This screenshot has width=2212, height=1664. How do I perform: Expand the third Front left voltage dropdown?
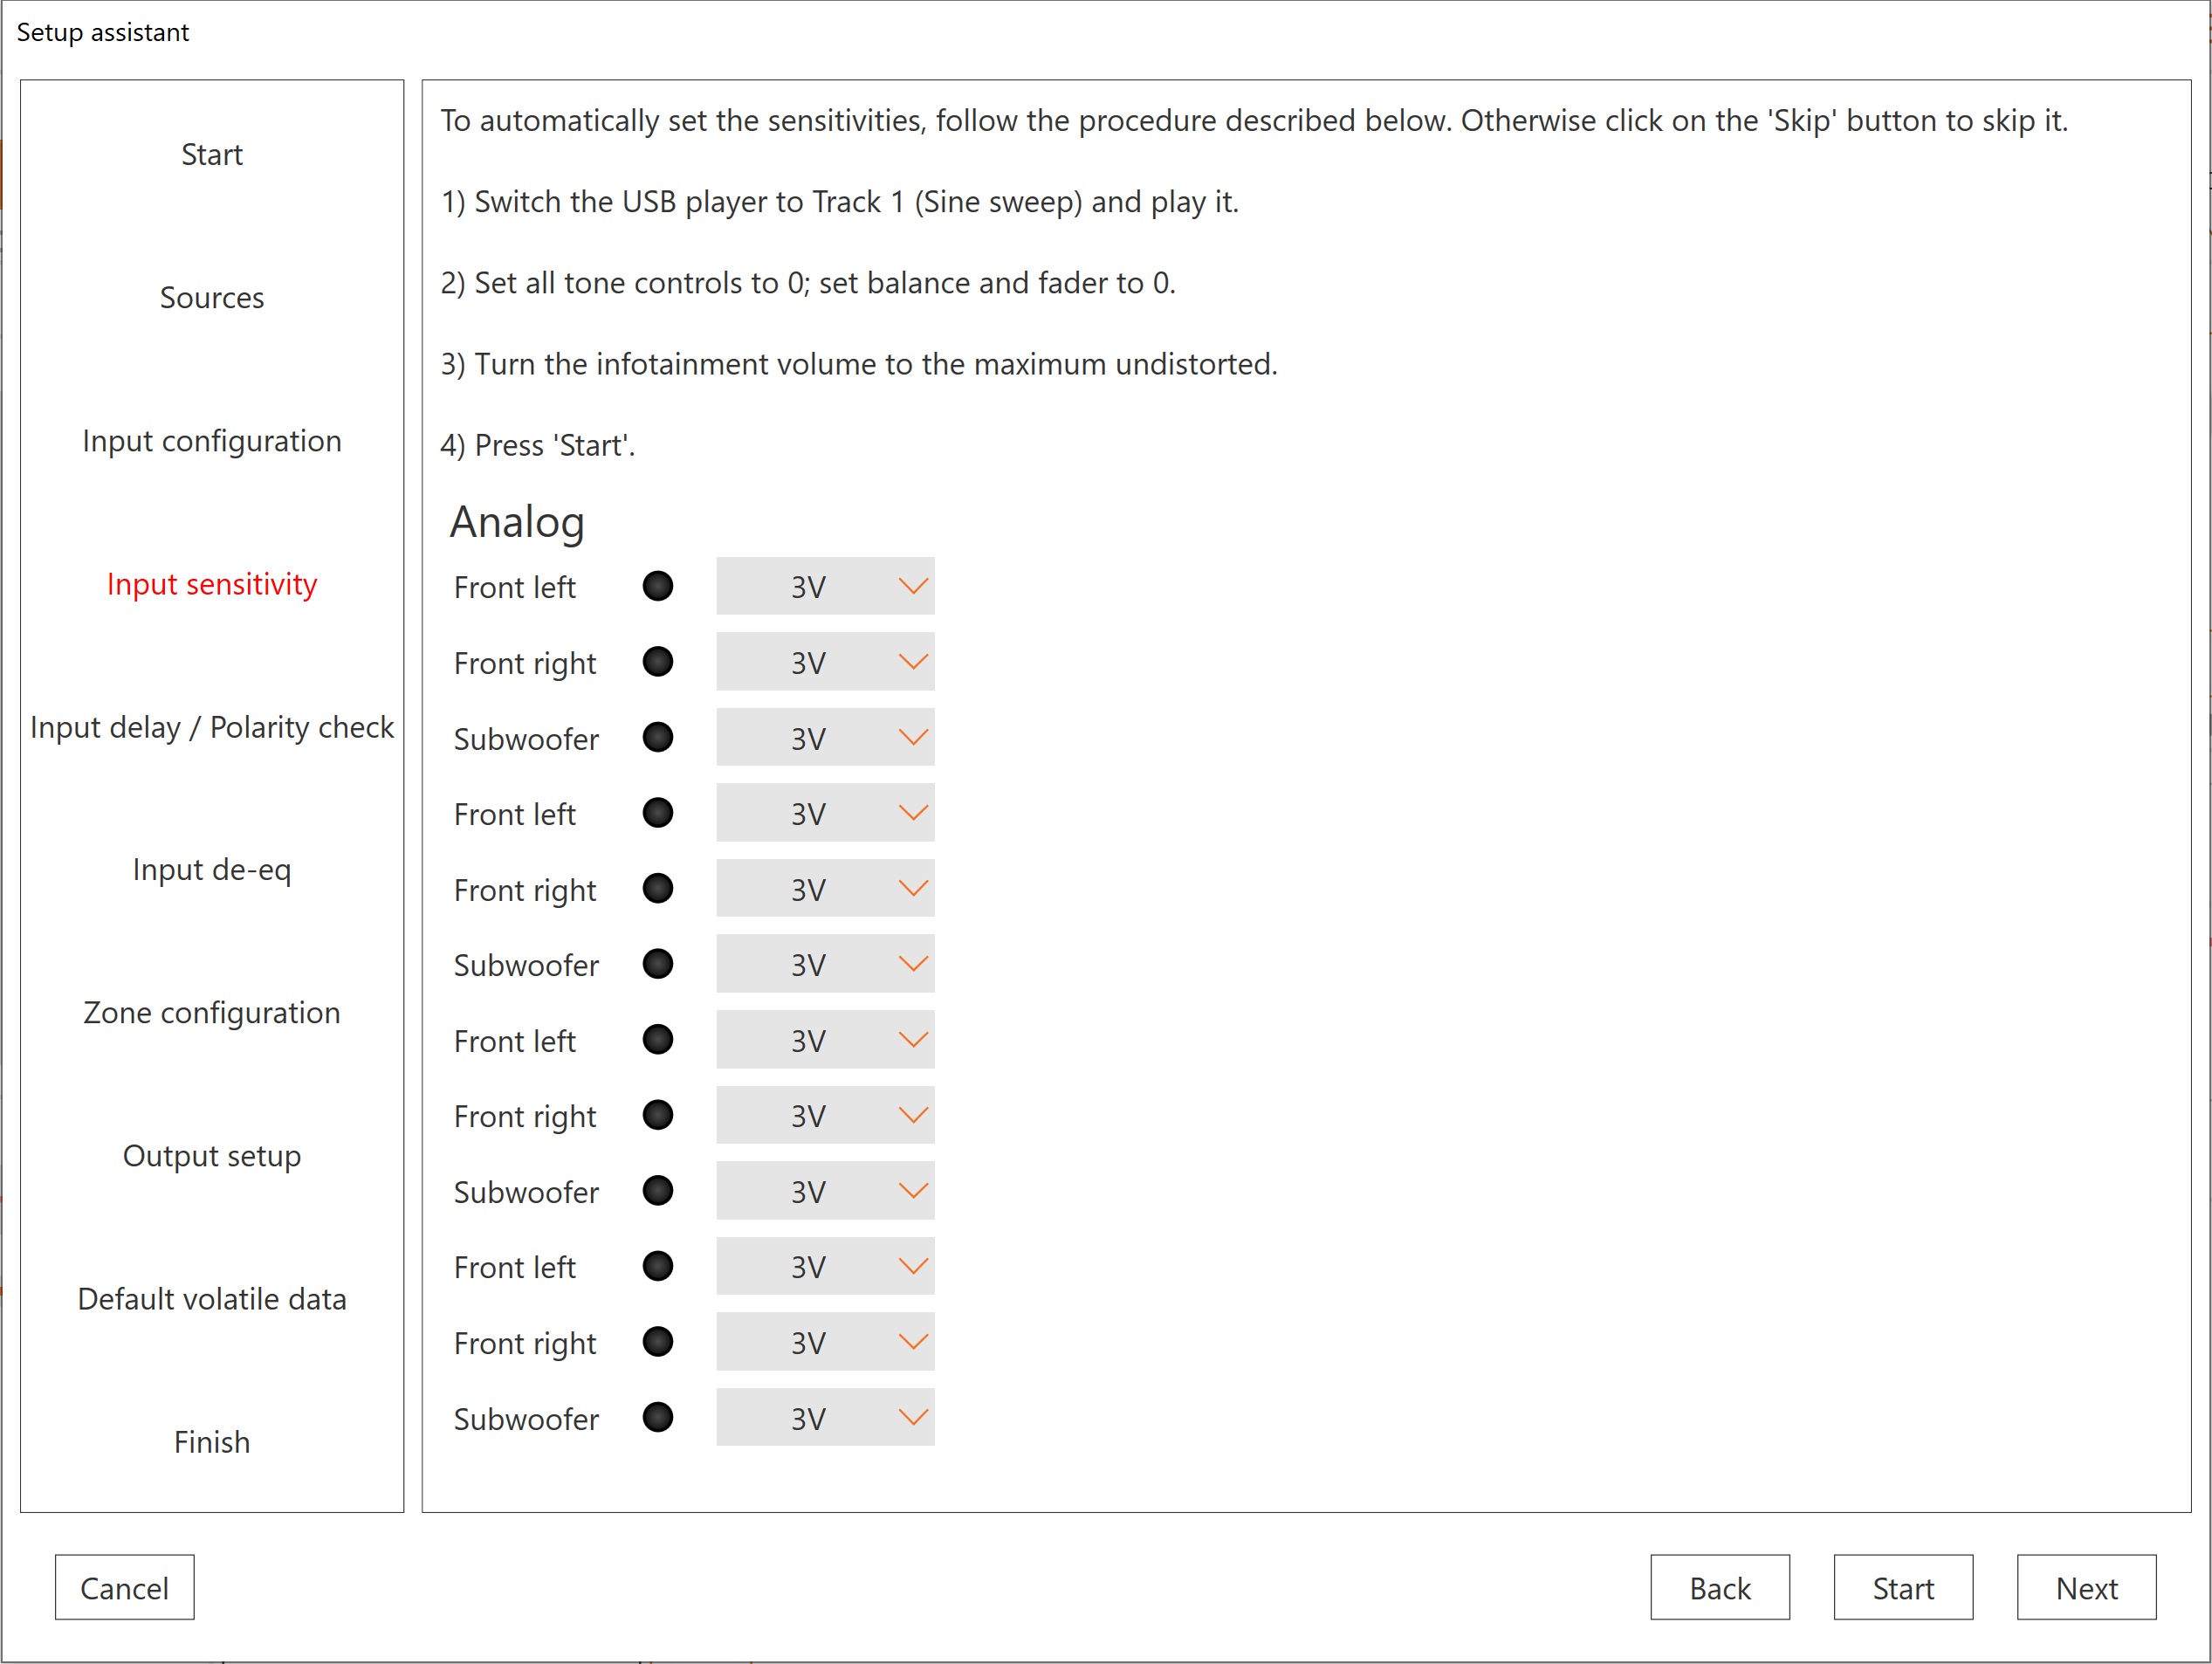pos(825,1040)
